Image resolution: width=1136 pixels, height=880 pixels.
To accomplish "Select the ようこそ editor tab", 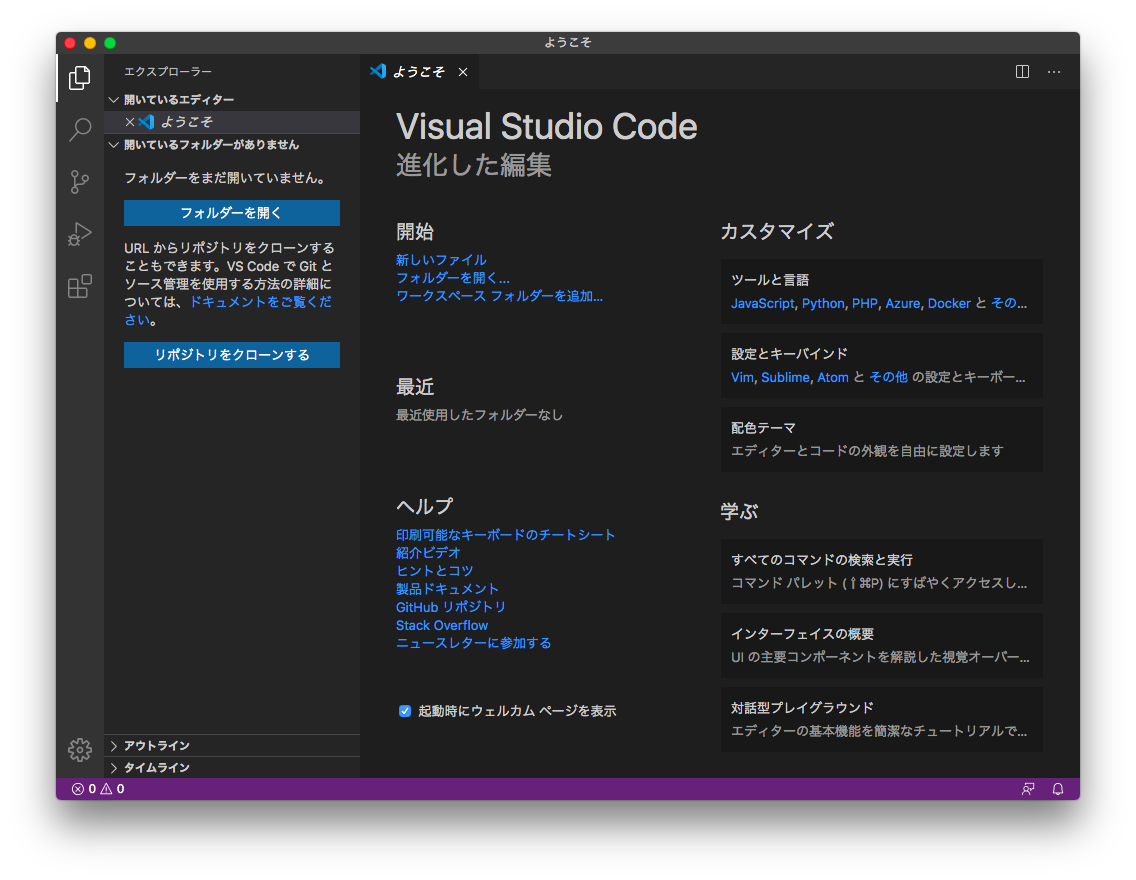I will pyautogui.click(x=418, y=72).
